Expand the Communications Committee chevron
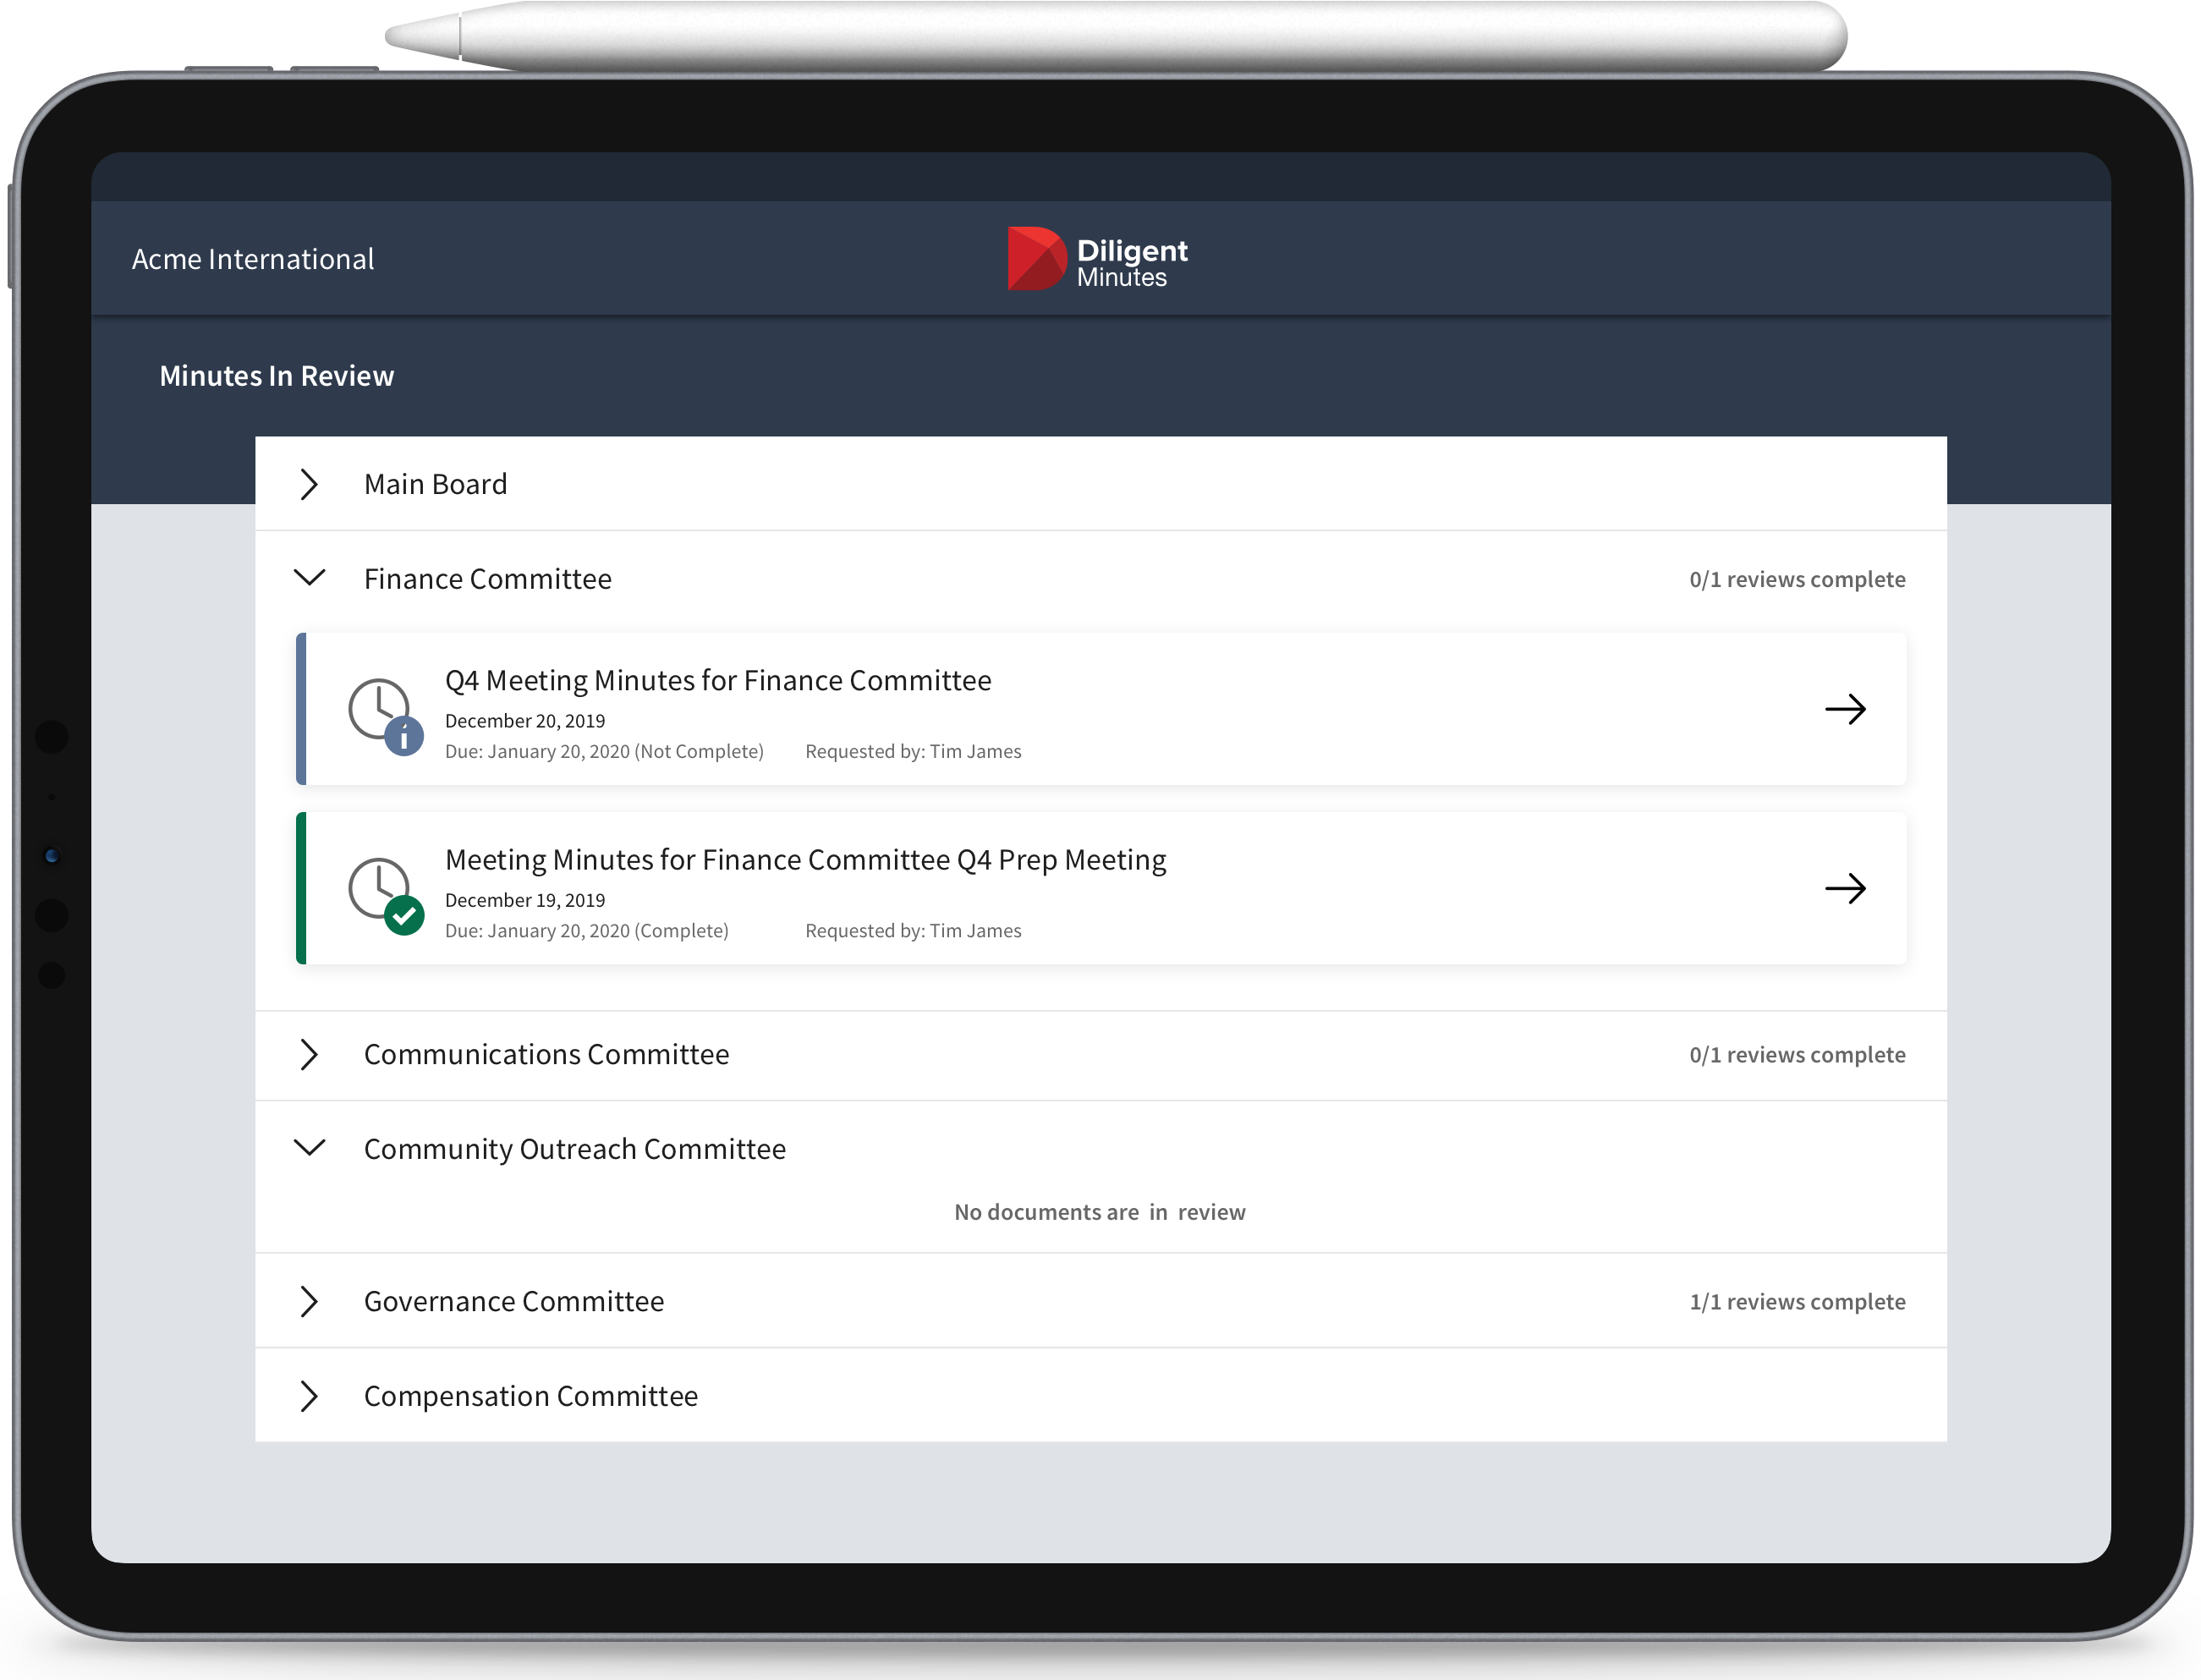2201x1680 pixels. point(309,1054)
